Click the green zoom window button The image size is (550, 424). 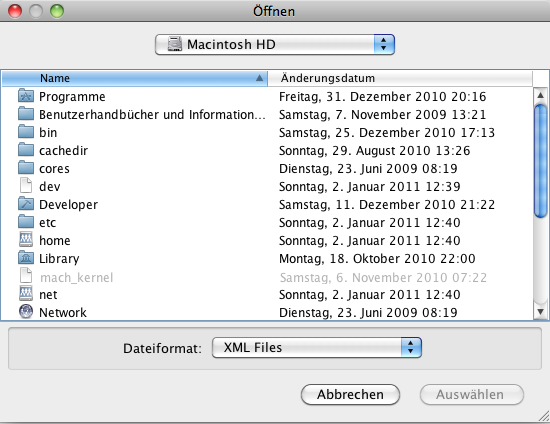57,11
